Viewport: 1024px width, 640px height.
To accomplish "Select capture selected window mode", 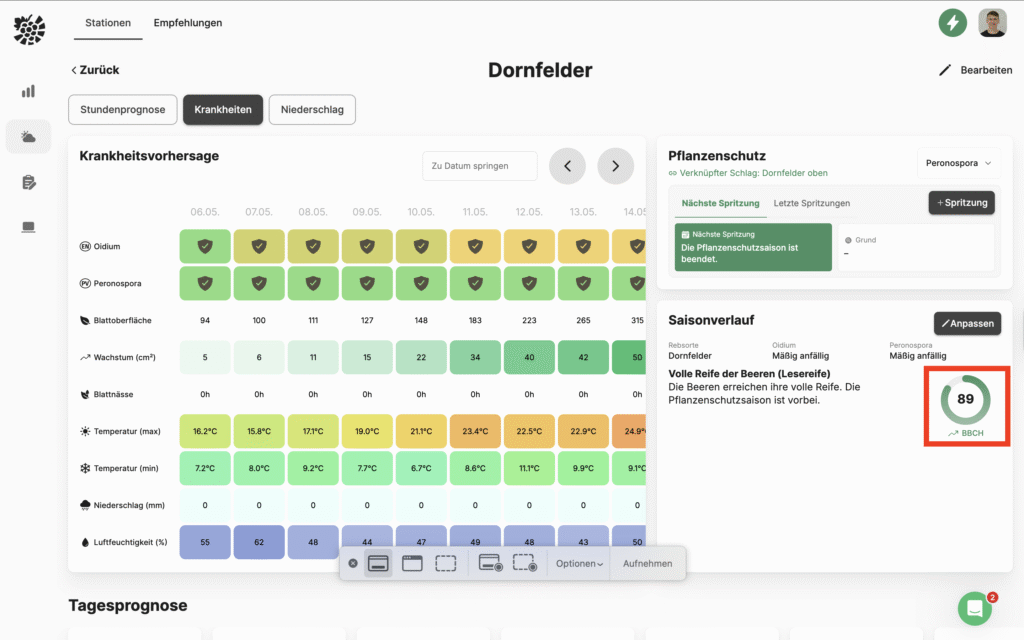I will [412, 564].
